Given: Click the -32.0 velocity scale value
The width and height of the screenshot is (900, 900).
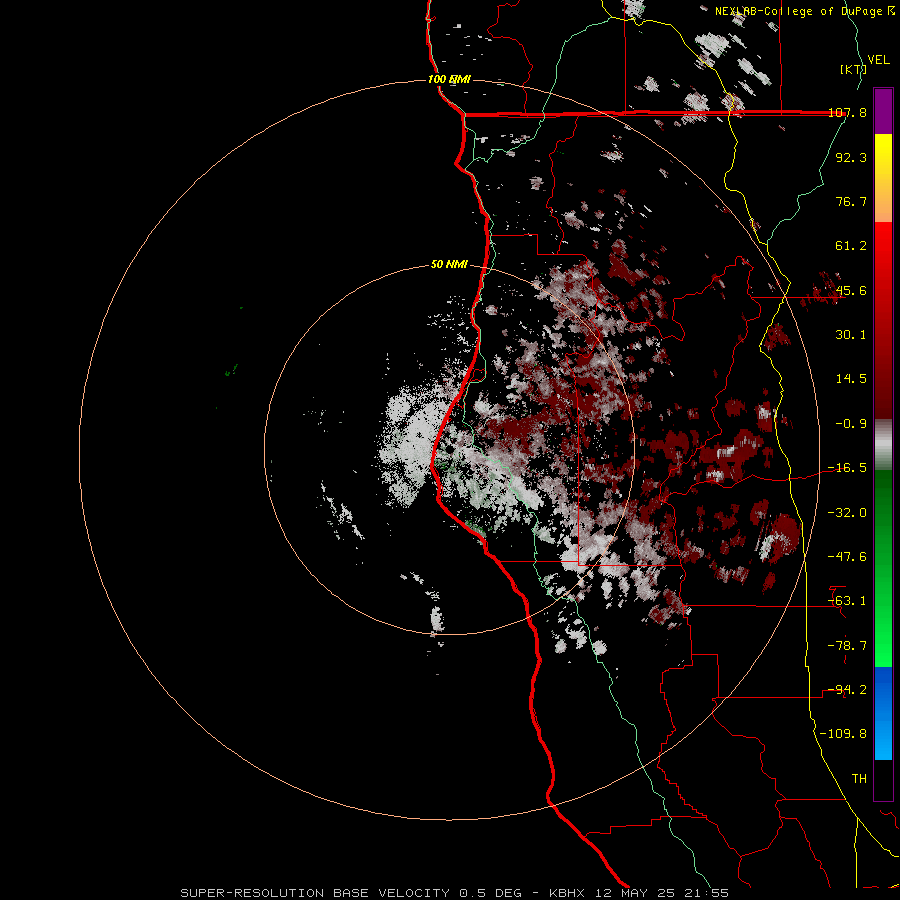Looking at the screenshot, I should coord(847,513).
